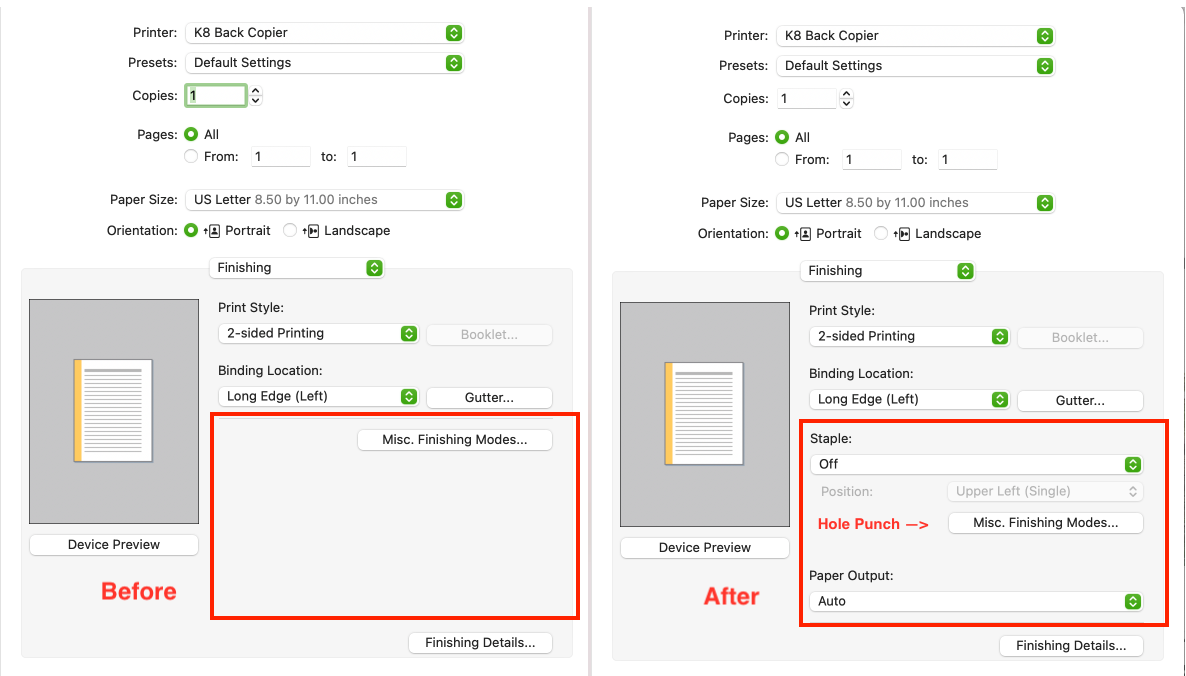Viewport: 1186px width, 676px height.
Task: Click page preview thumbnail in After dialog
Action: pos(704,414)
